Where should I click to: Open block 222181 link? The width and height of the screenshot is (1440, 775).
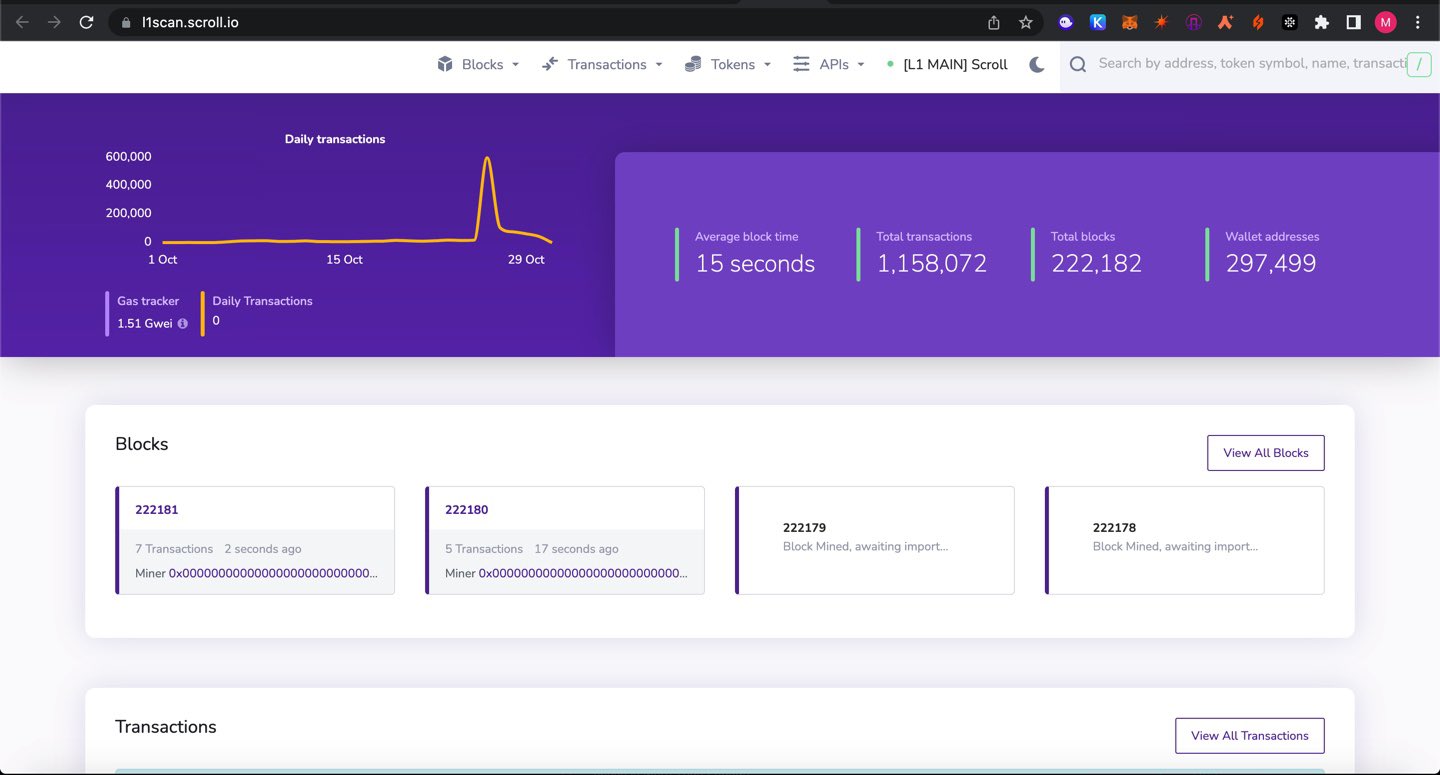[x=156, y=509]
